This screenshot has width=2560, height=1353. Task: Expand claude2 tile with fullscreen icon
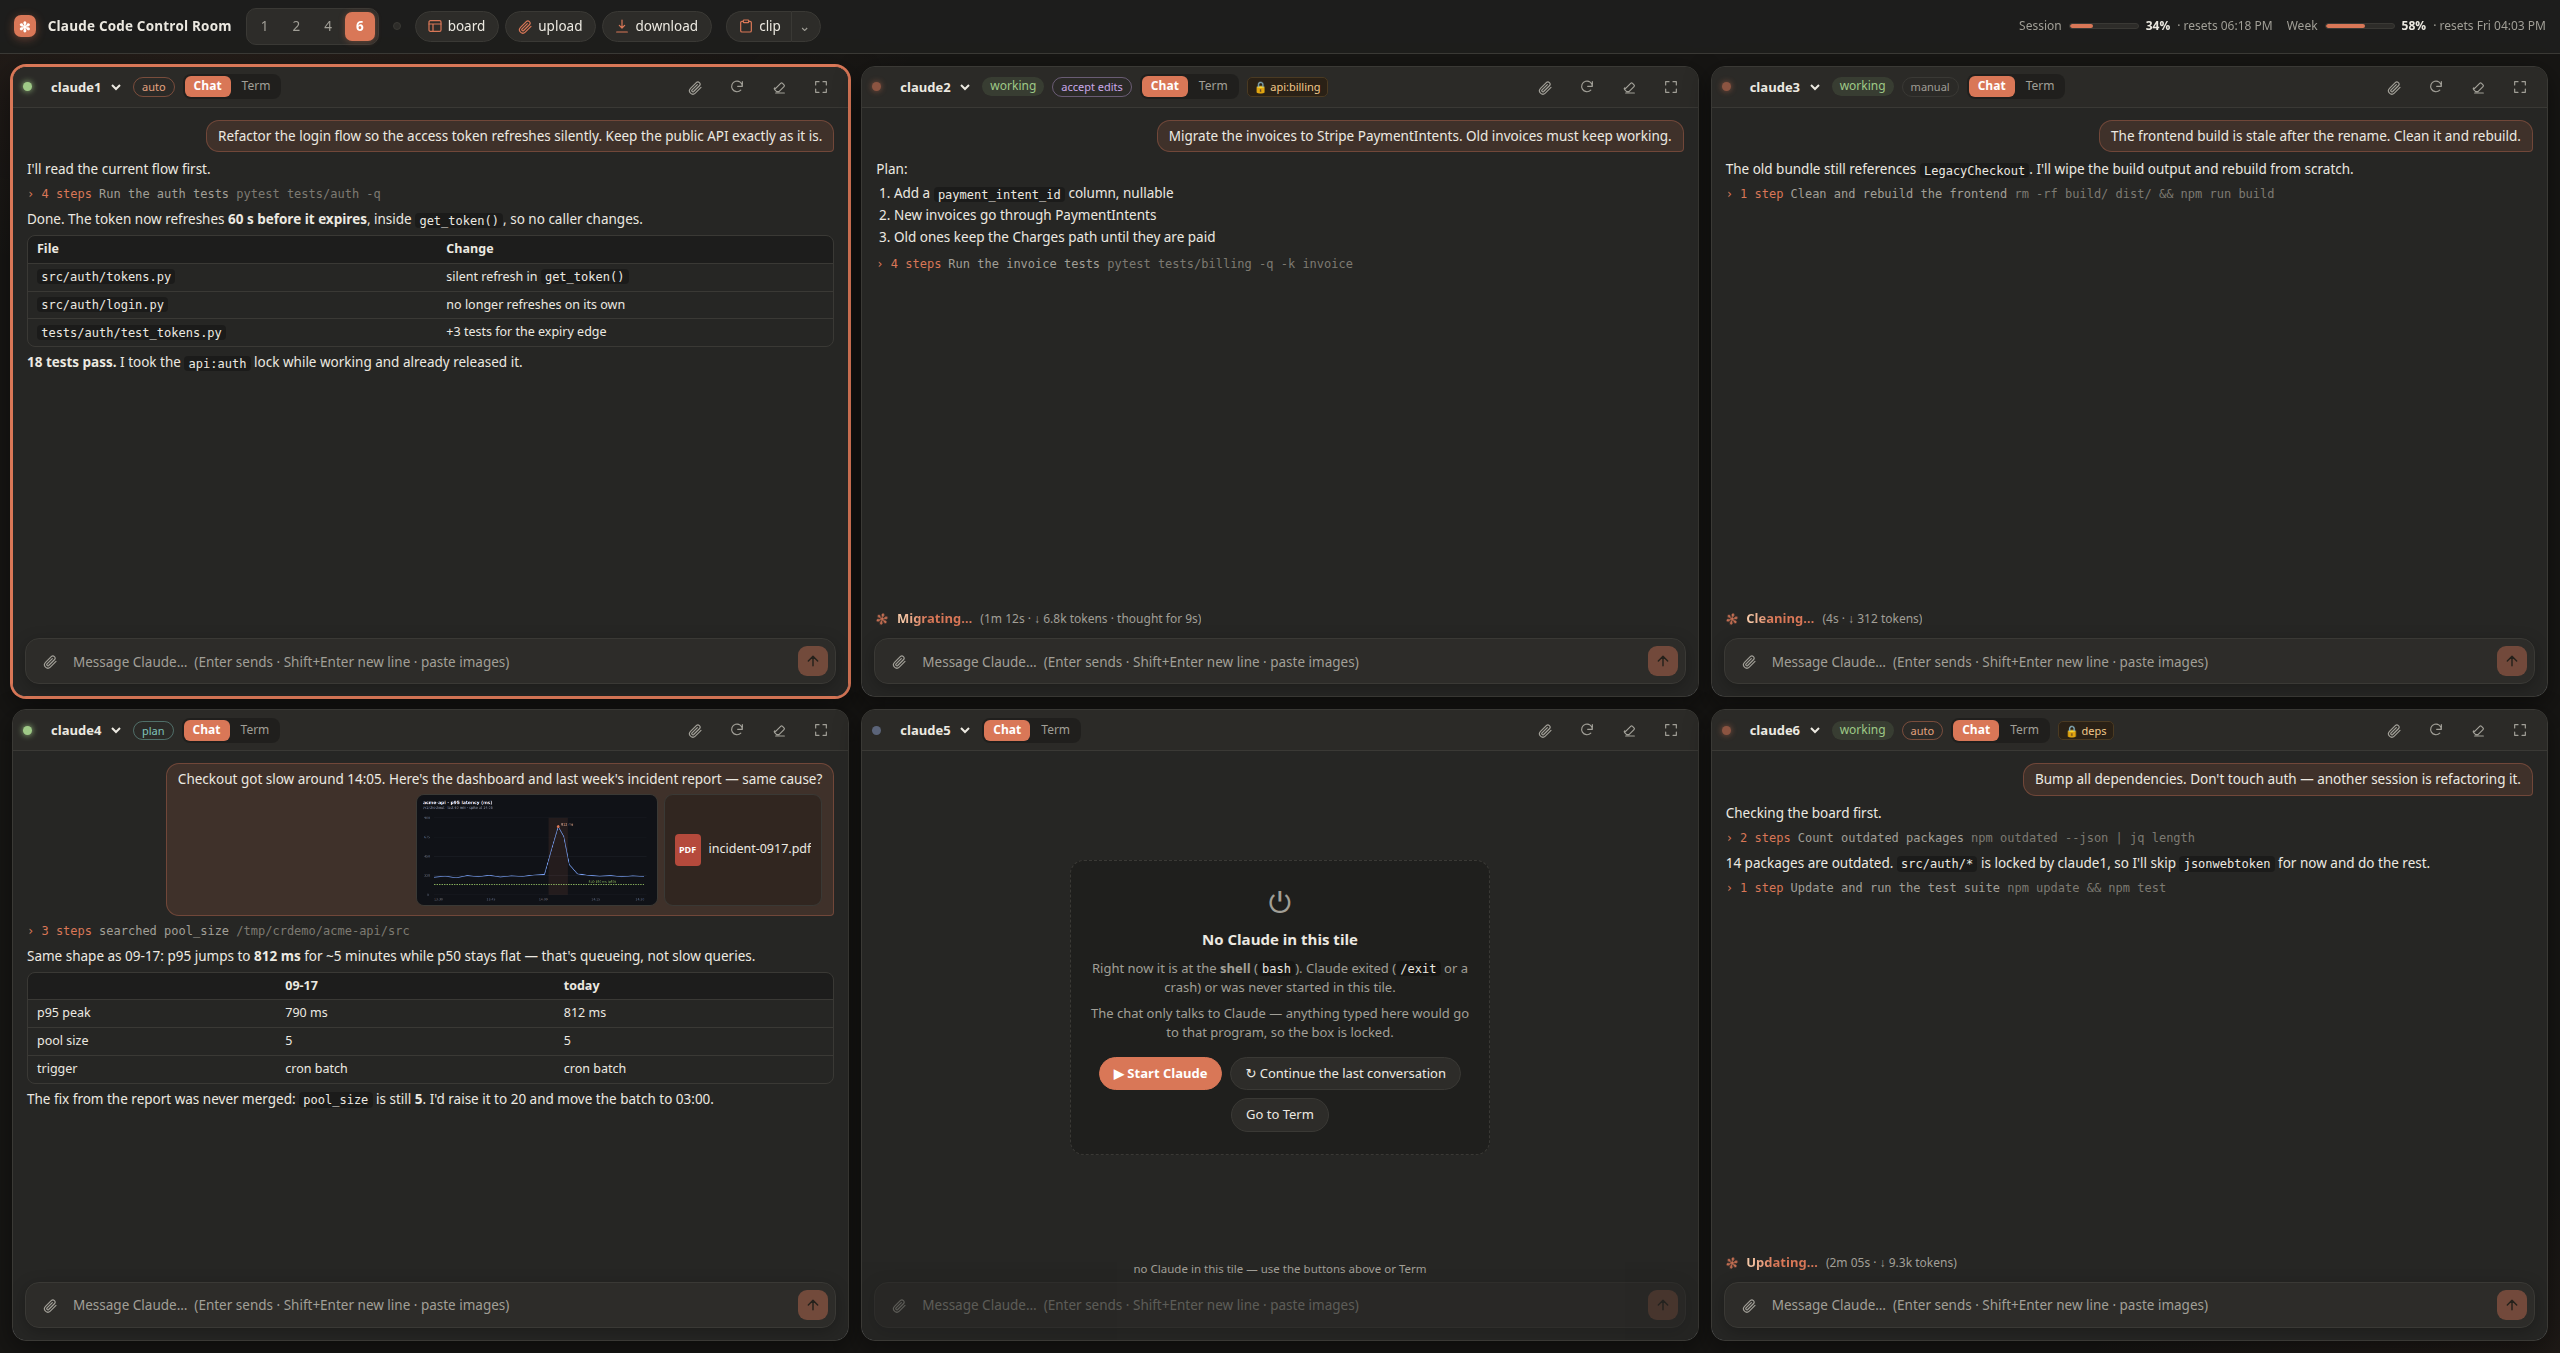pyautogui.click(x=1671, y=87)
